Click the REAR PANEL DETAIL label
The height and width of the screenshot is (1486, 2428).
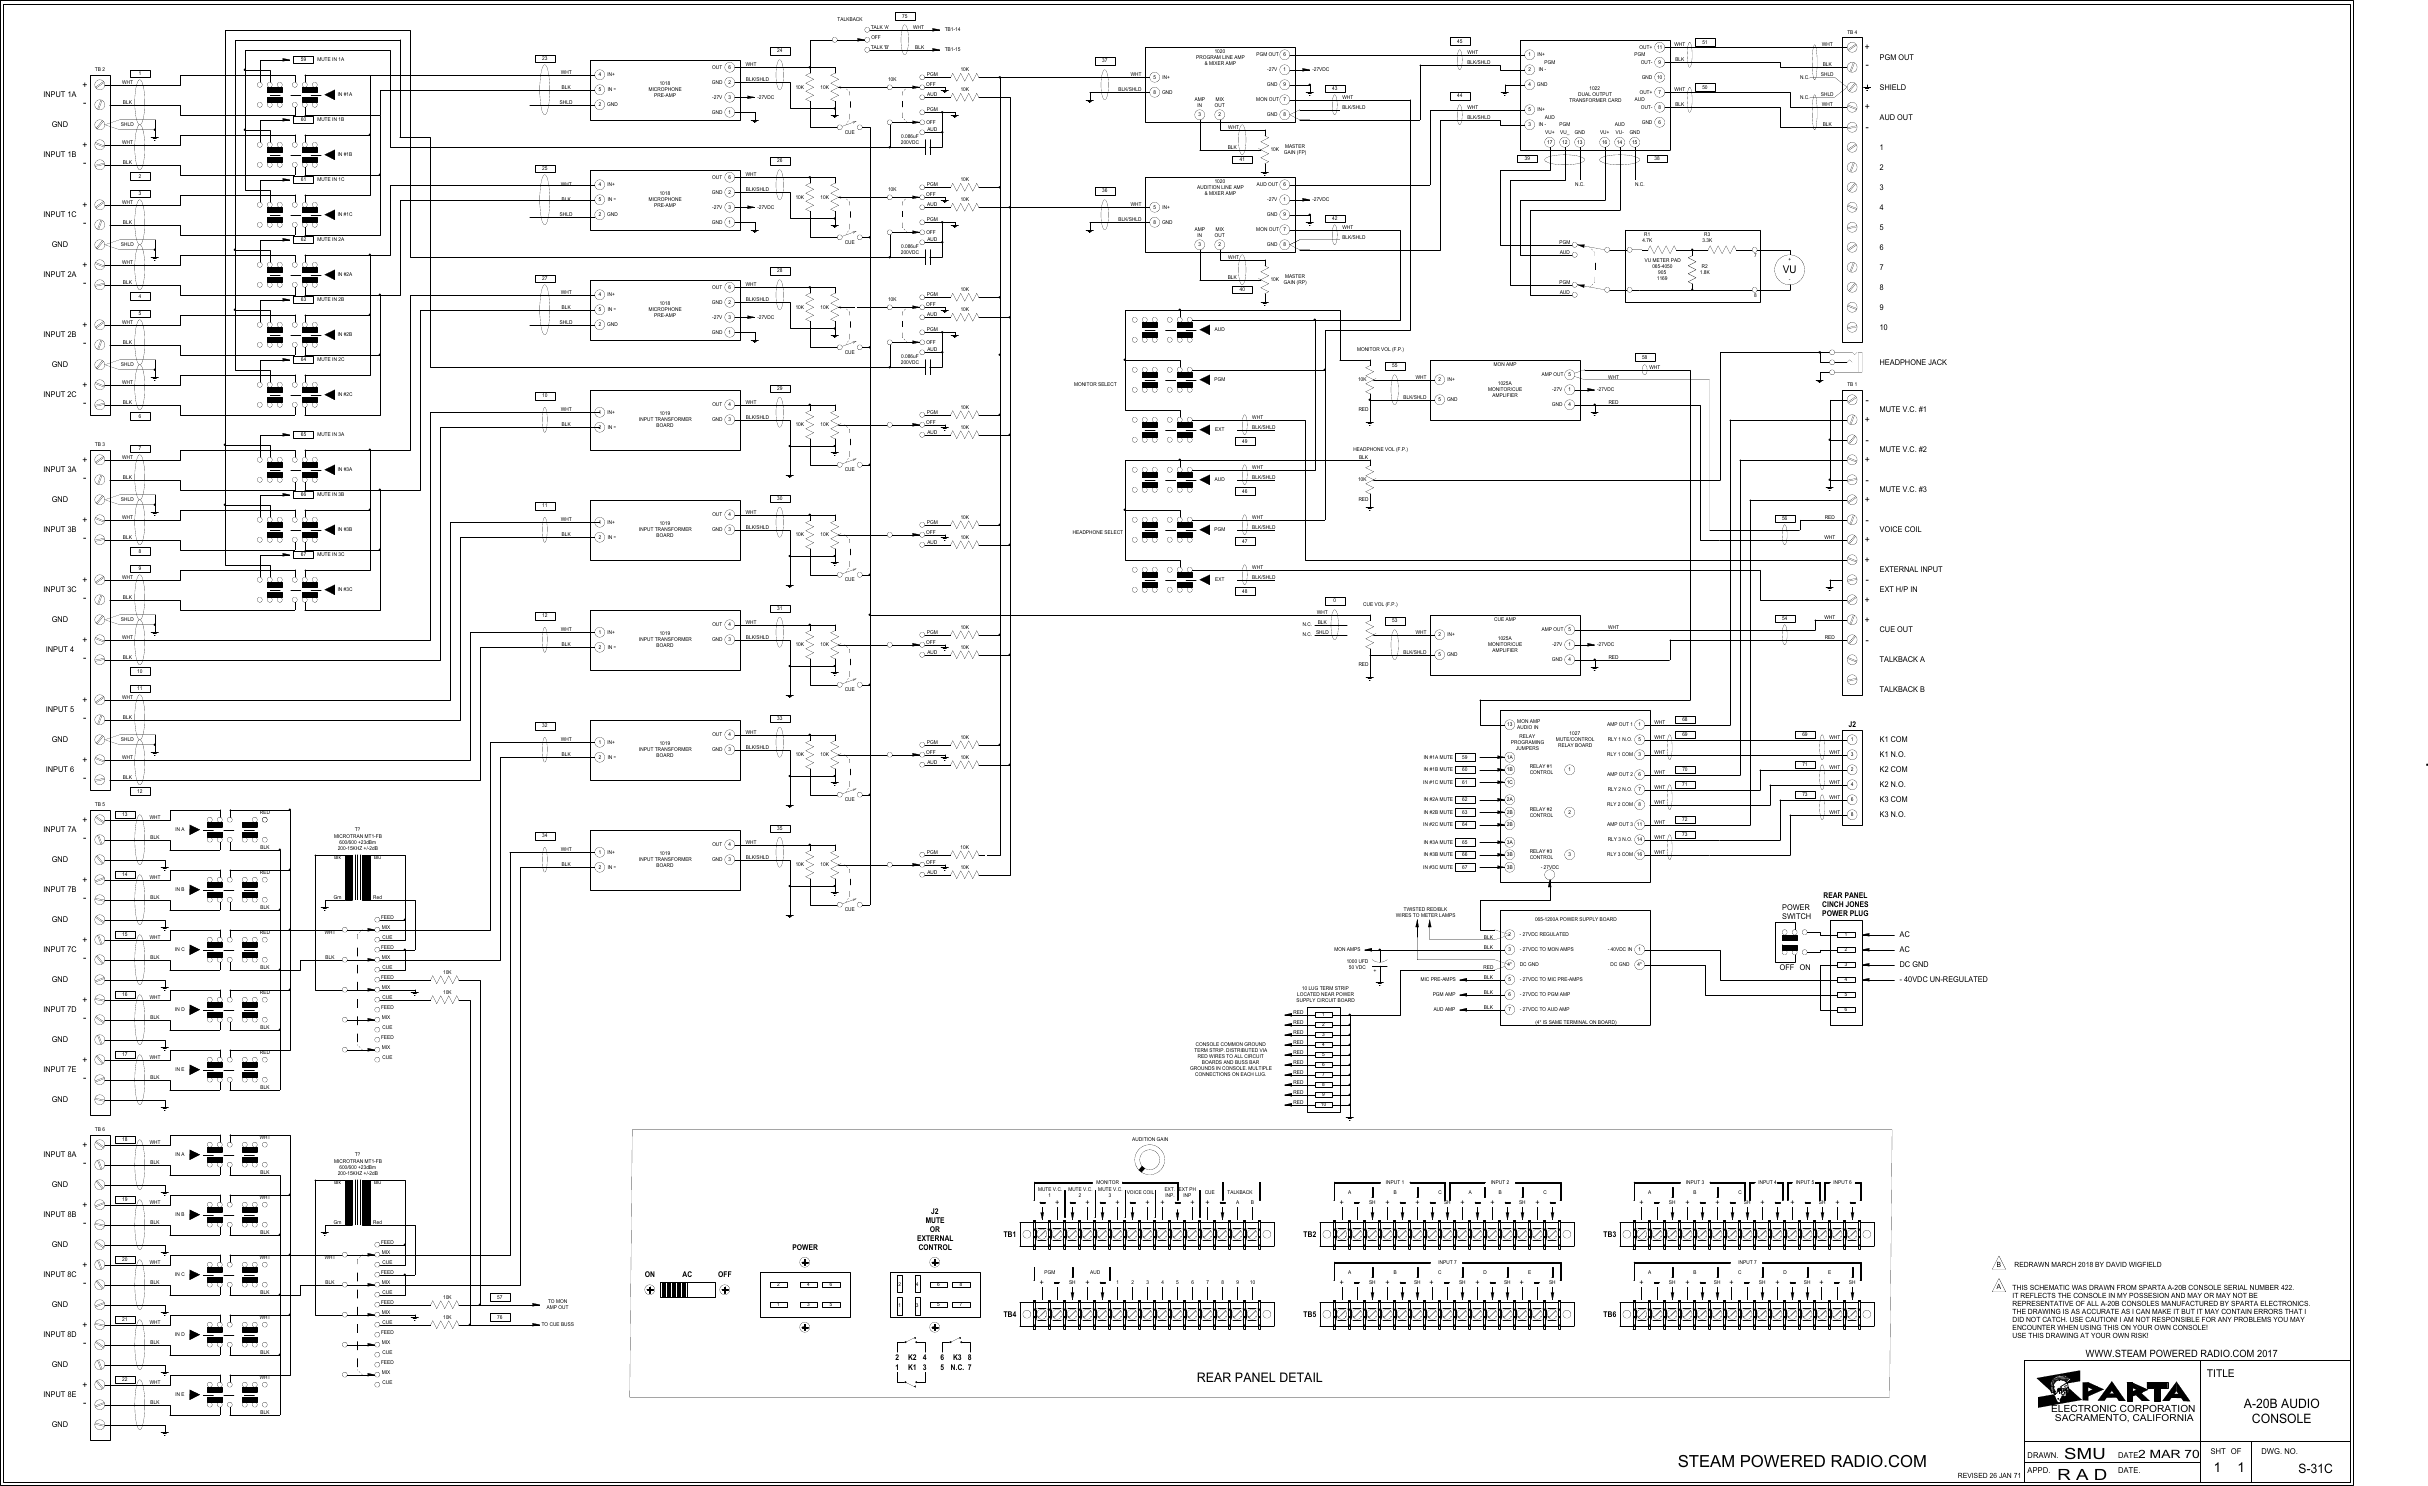(x=1258, y=1377)
